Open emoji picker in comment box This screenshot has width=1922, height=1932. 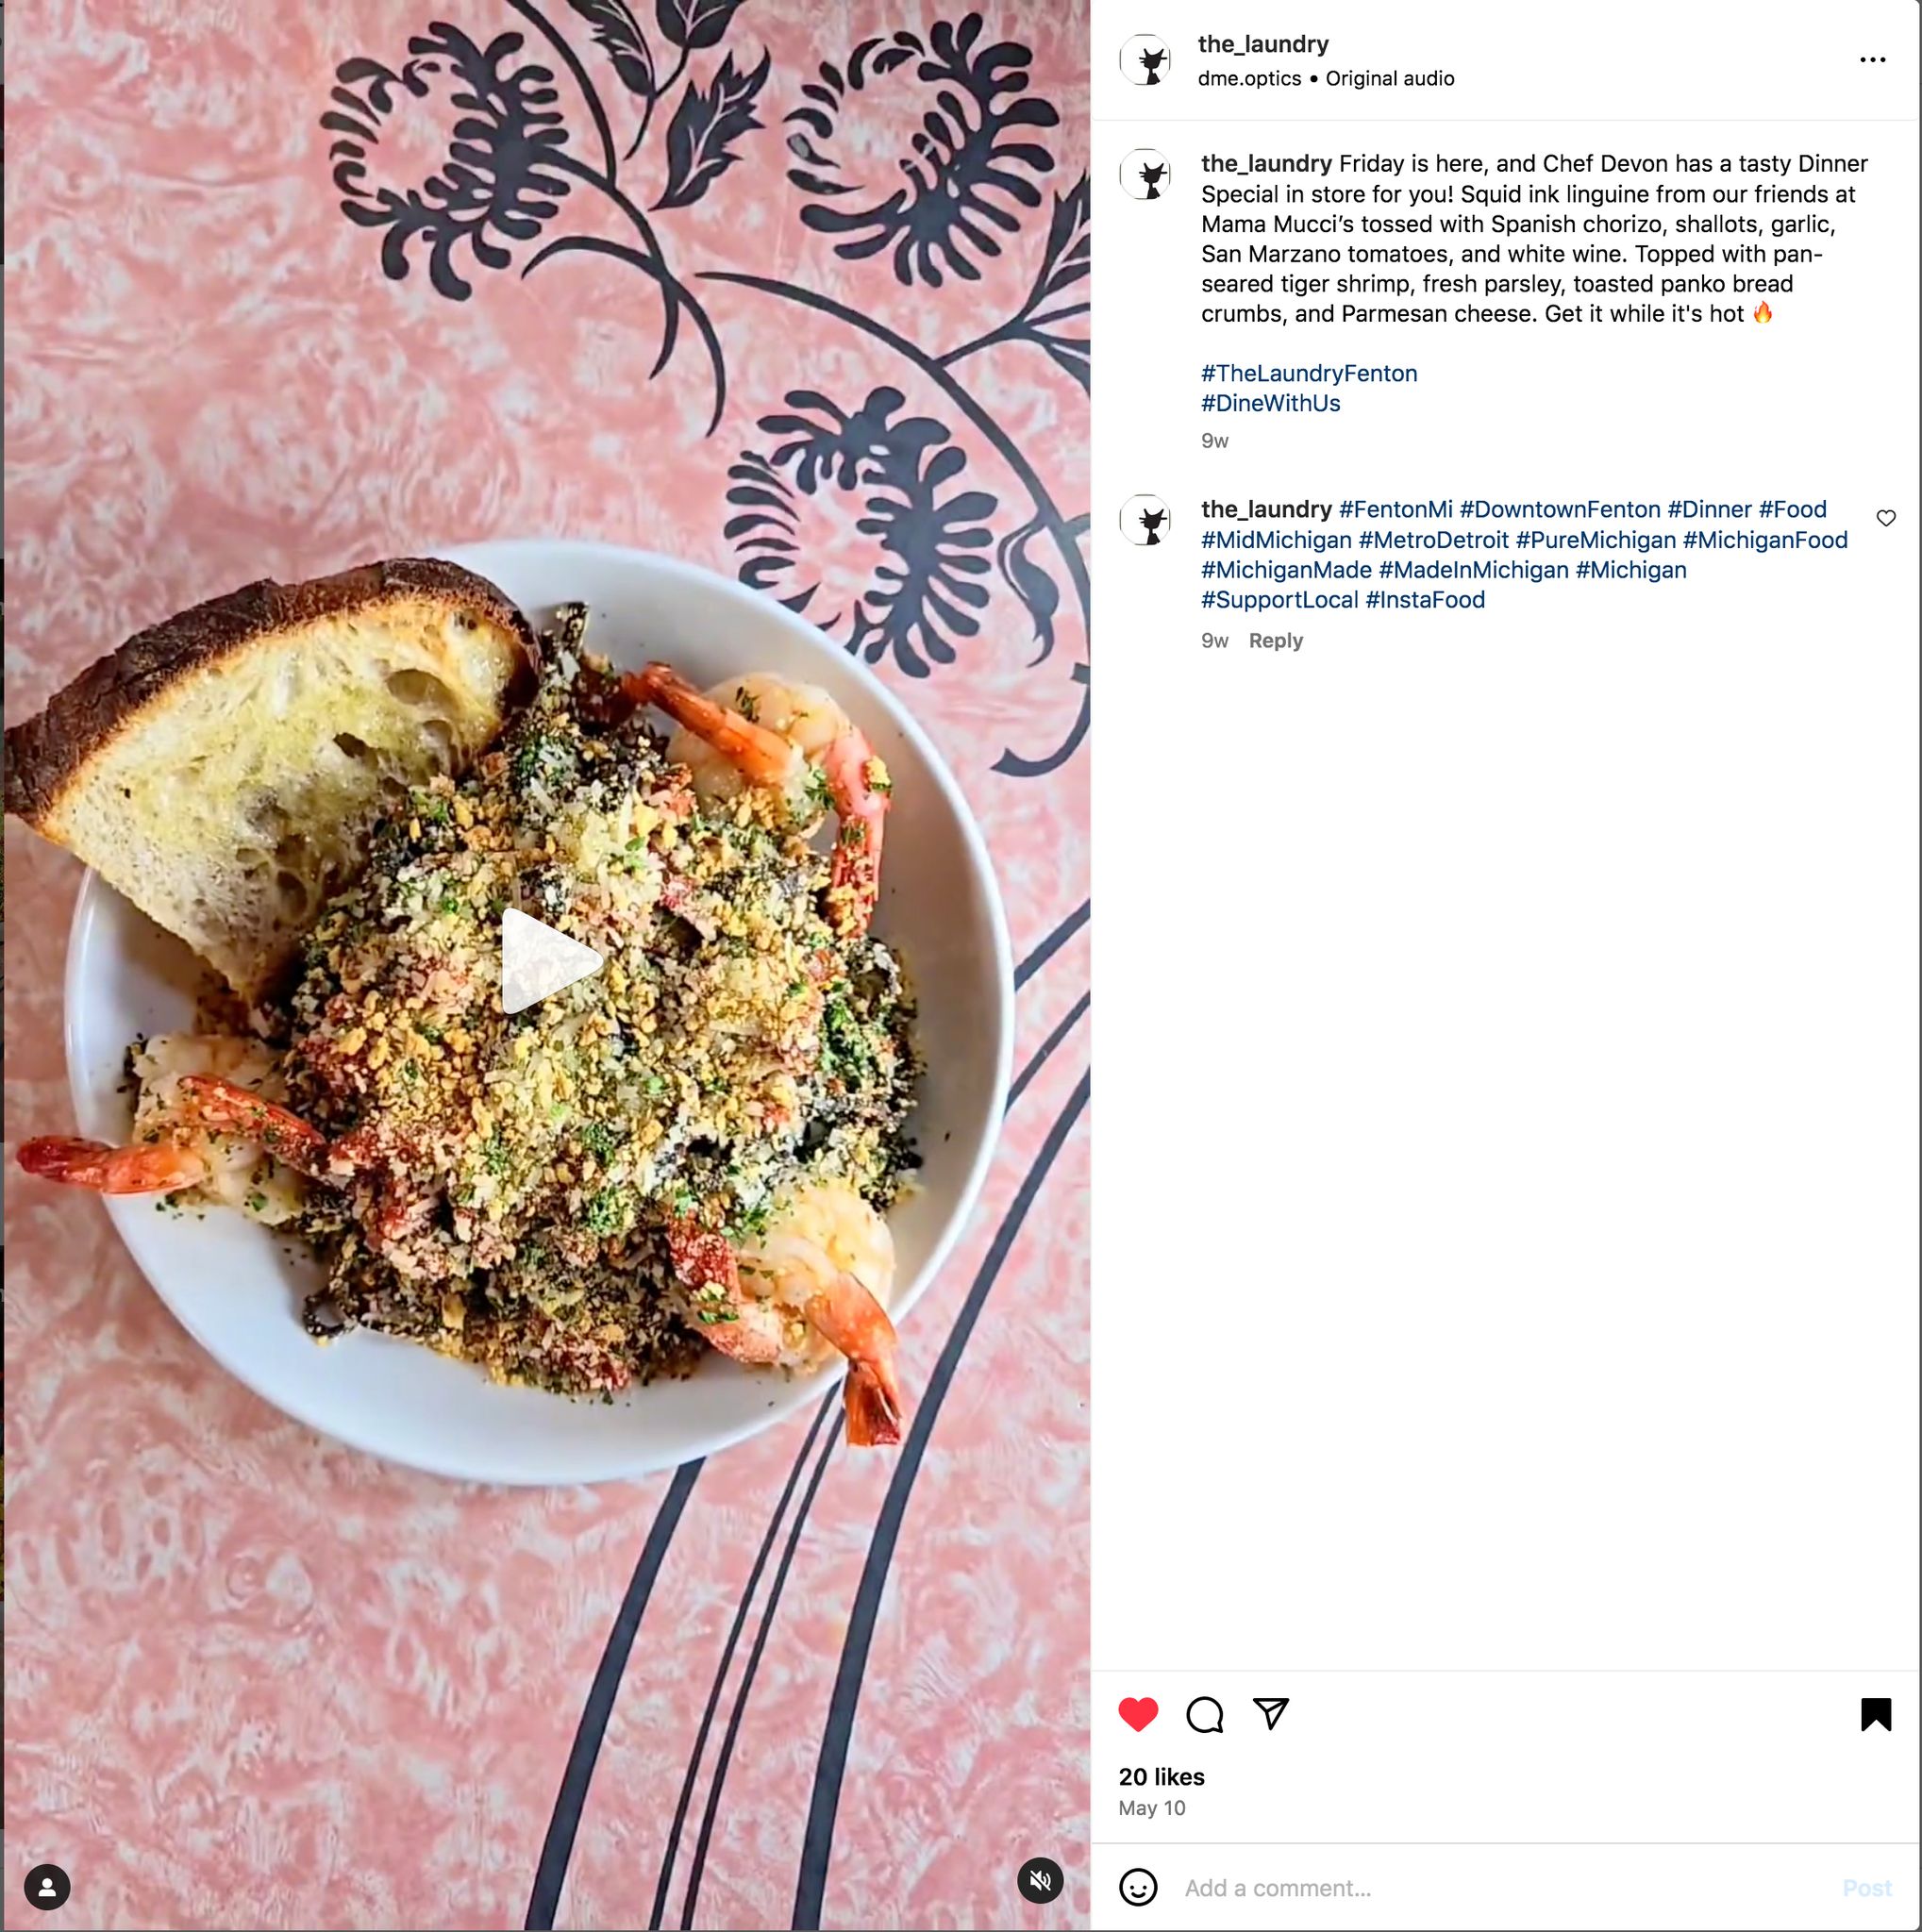pos(1138,1887)
